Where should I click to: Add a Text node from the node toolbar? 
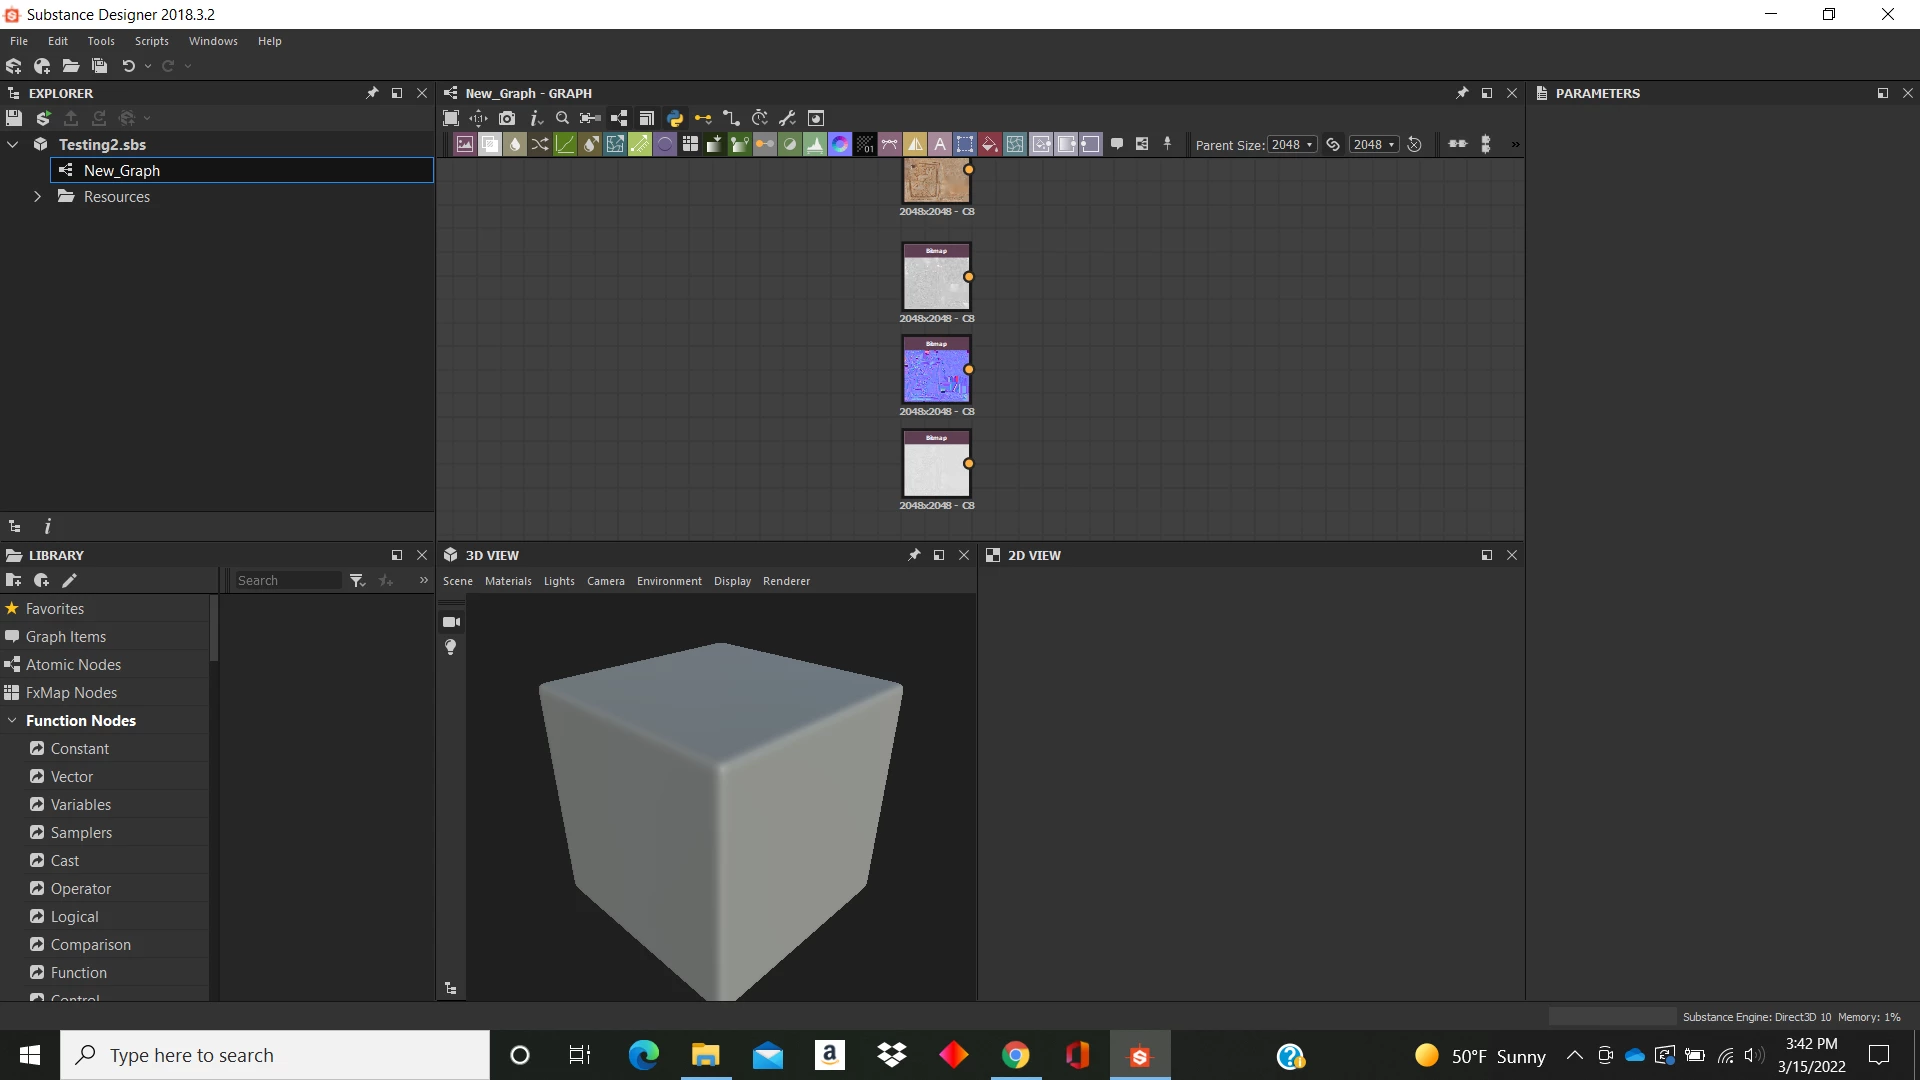(x=940, y=144)
